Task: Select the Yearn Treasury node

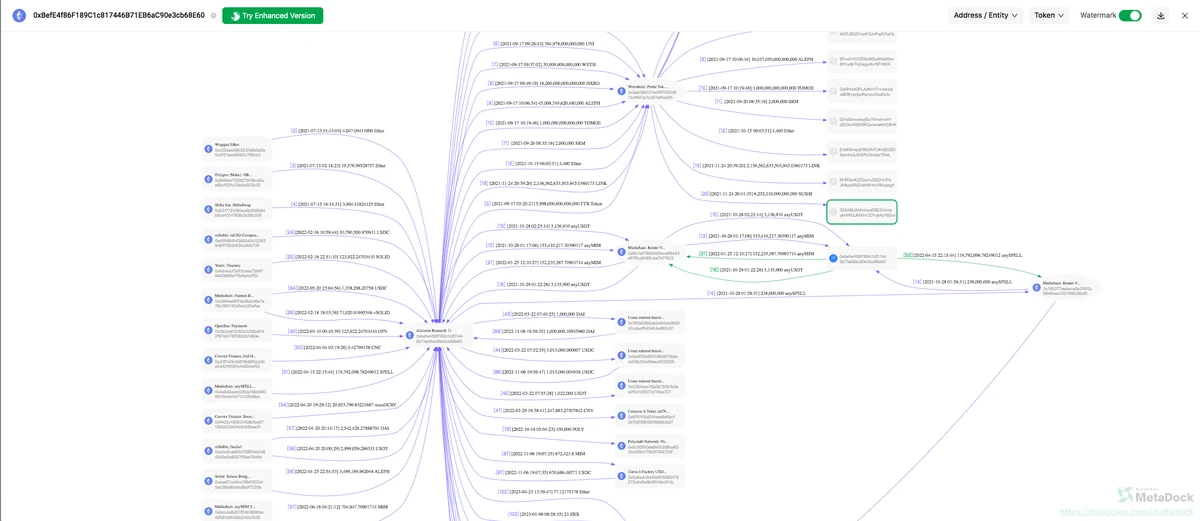Action: [x=236, y=270]
